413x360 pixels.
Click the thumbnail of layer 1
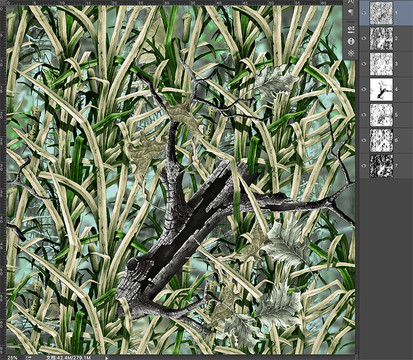[x=381, y=13]
